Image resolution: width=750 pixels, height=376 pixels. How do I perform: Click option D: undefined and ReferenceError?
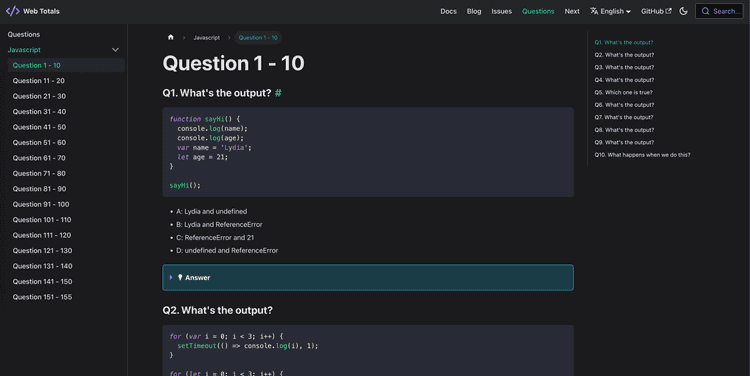[x=227, y=250]
